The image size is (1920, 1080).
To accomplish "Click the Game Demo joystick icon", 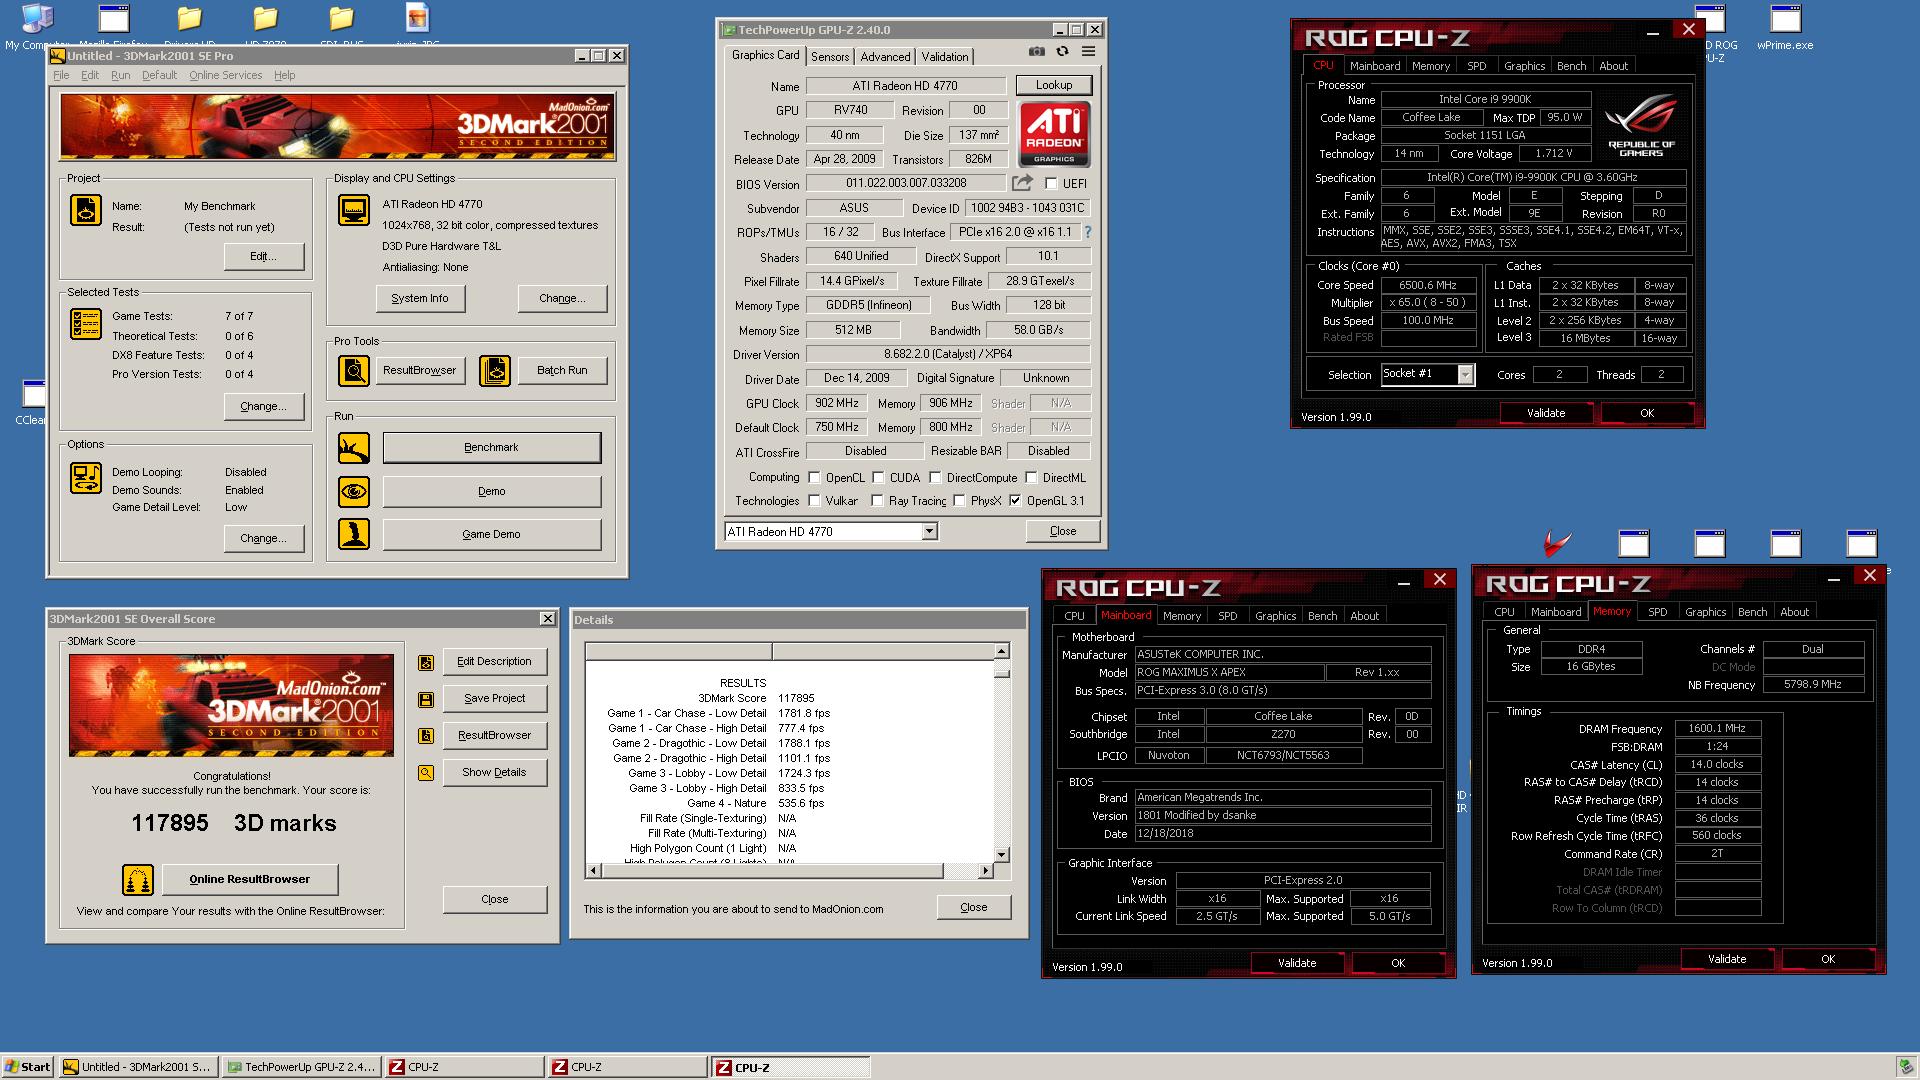I will point(354,534).
